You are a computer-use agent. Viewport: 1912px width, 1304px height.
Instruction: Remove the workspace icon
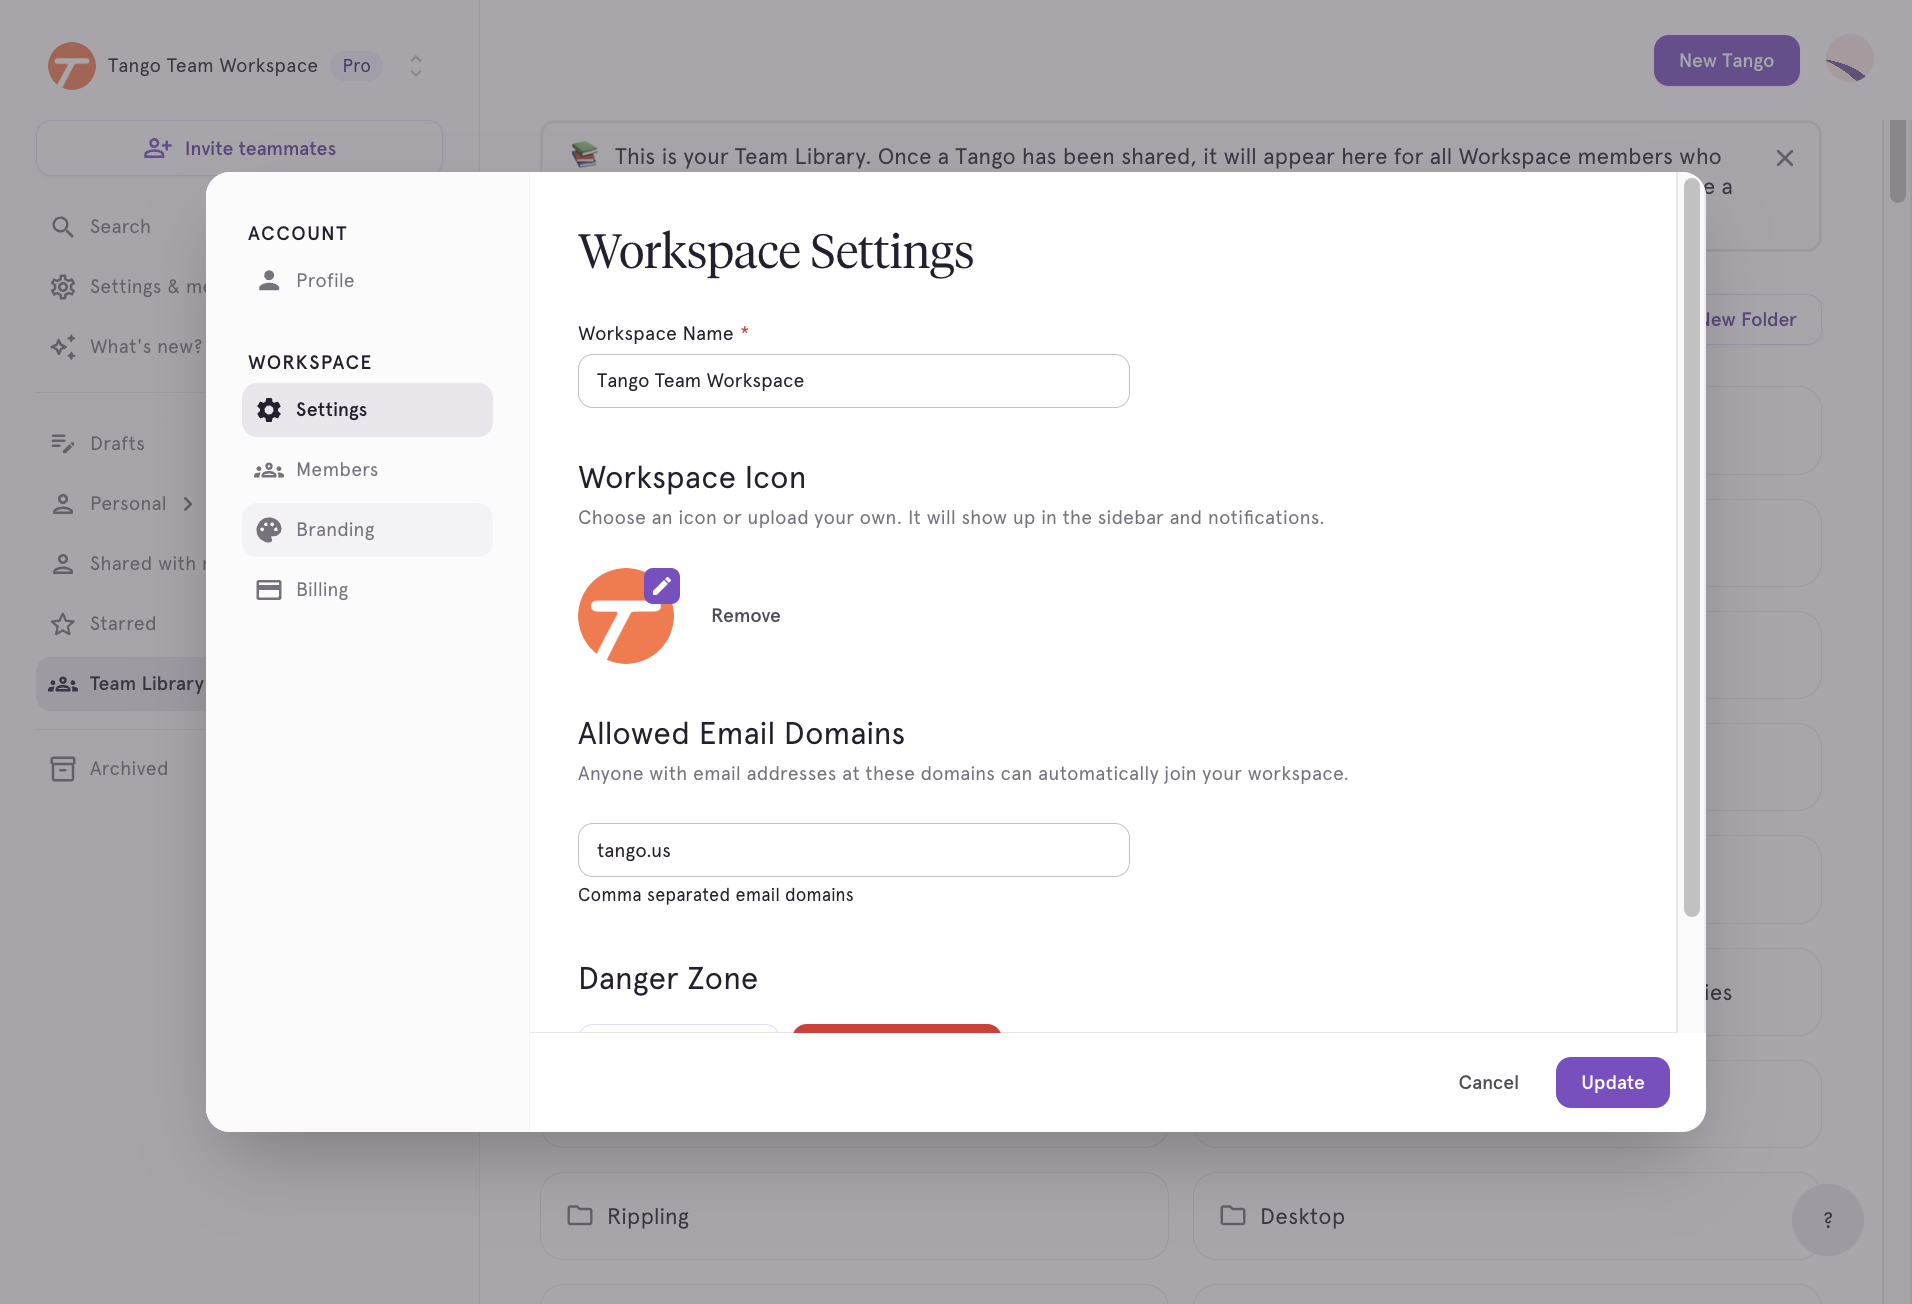tap(746, 616)
